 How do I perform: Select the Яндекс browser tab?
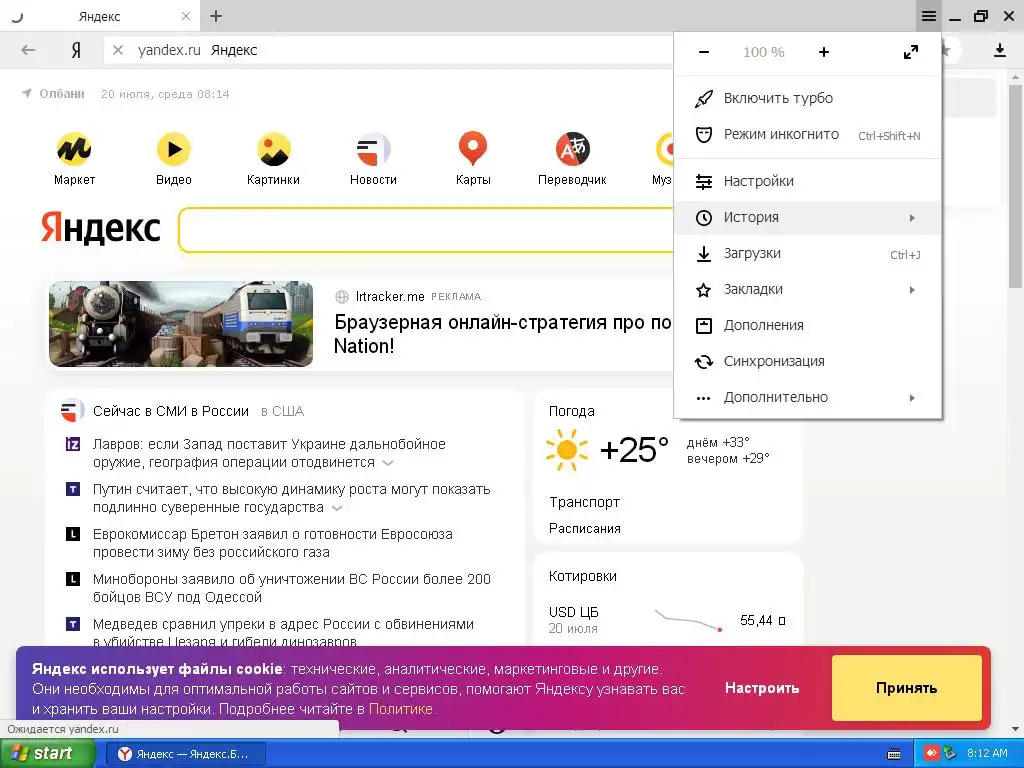(99, 16)
